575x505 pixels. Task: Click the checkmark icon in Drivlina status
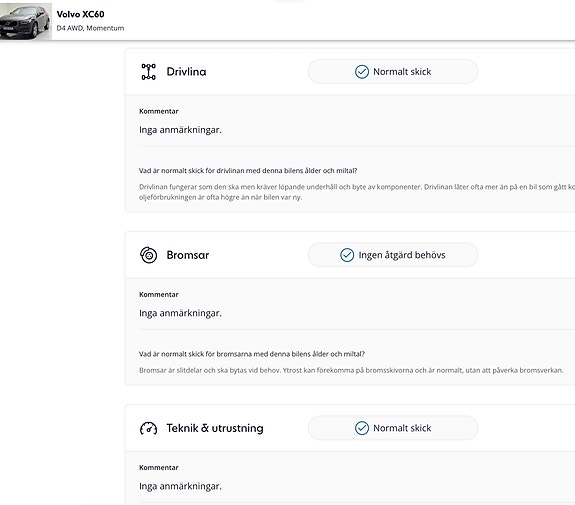coord(362,72)
